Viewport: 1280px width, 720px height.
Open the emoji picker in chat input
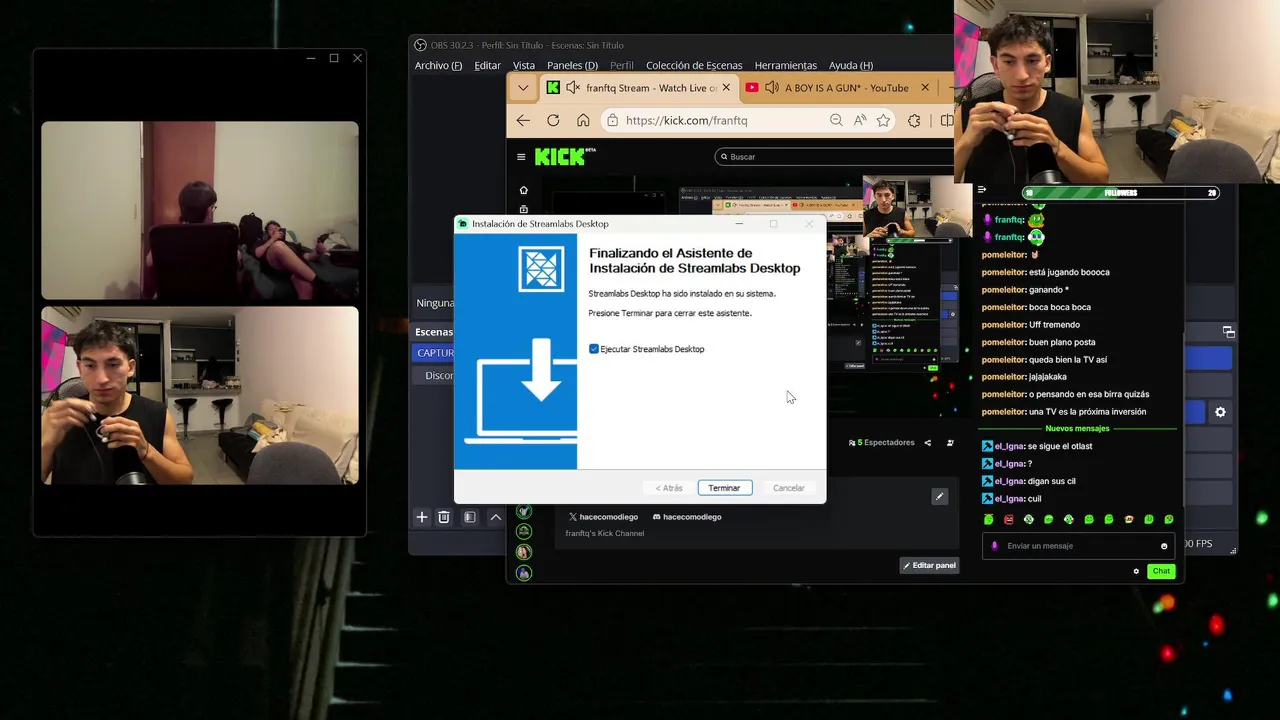pos(1164,546)
